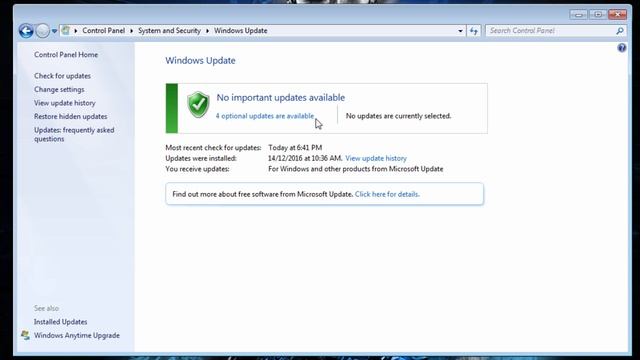Maximize the Windows Update window
This screenshot has height=360, width=640.
(598, 15)
